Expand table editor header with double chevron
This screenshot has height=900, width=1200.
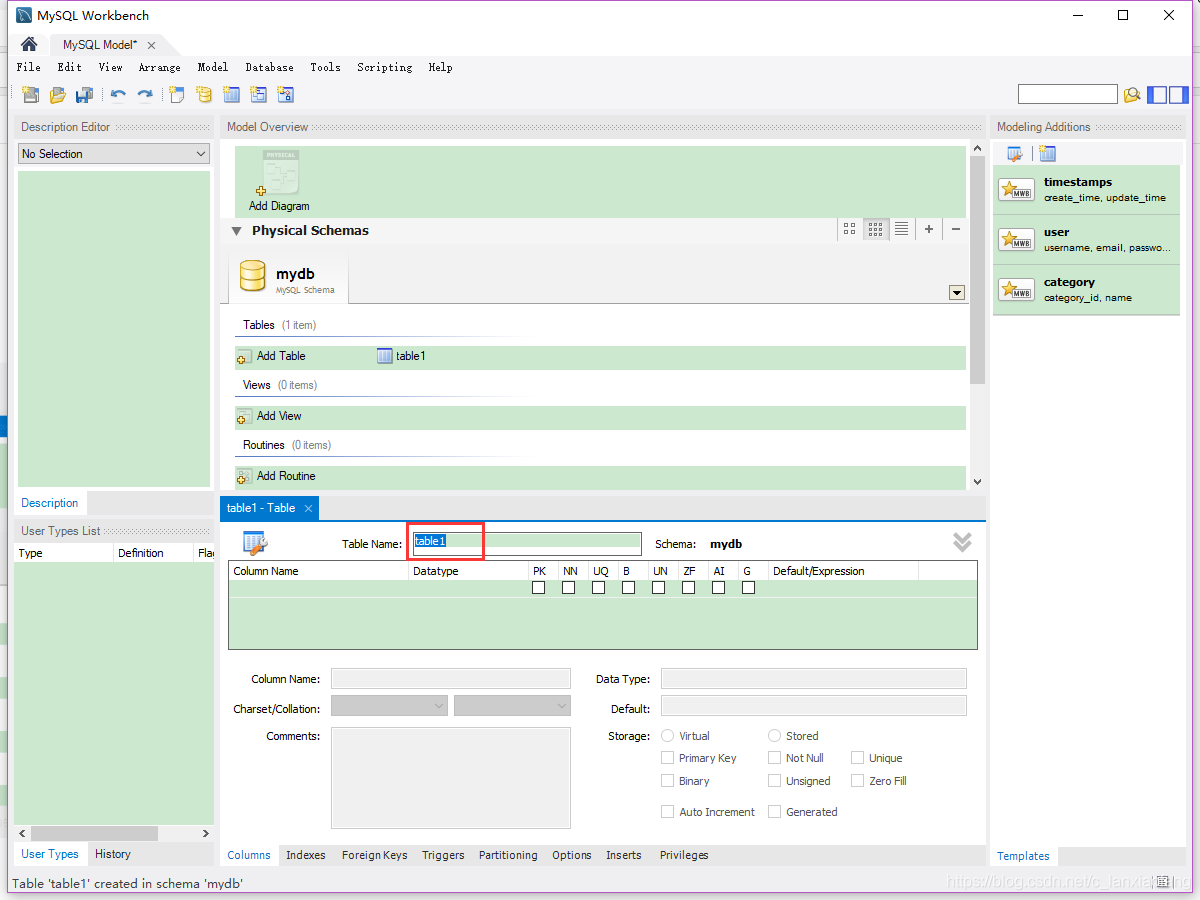tap(962, 542)
